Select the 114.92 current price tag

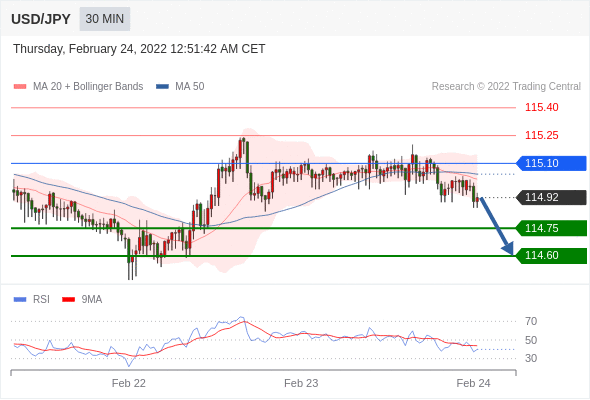(551, 197)
